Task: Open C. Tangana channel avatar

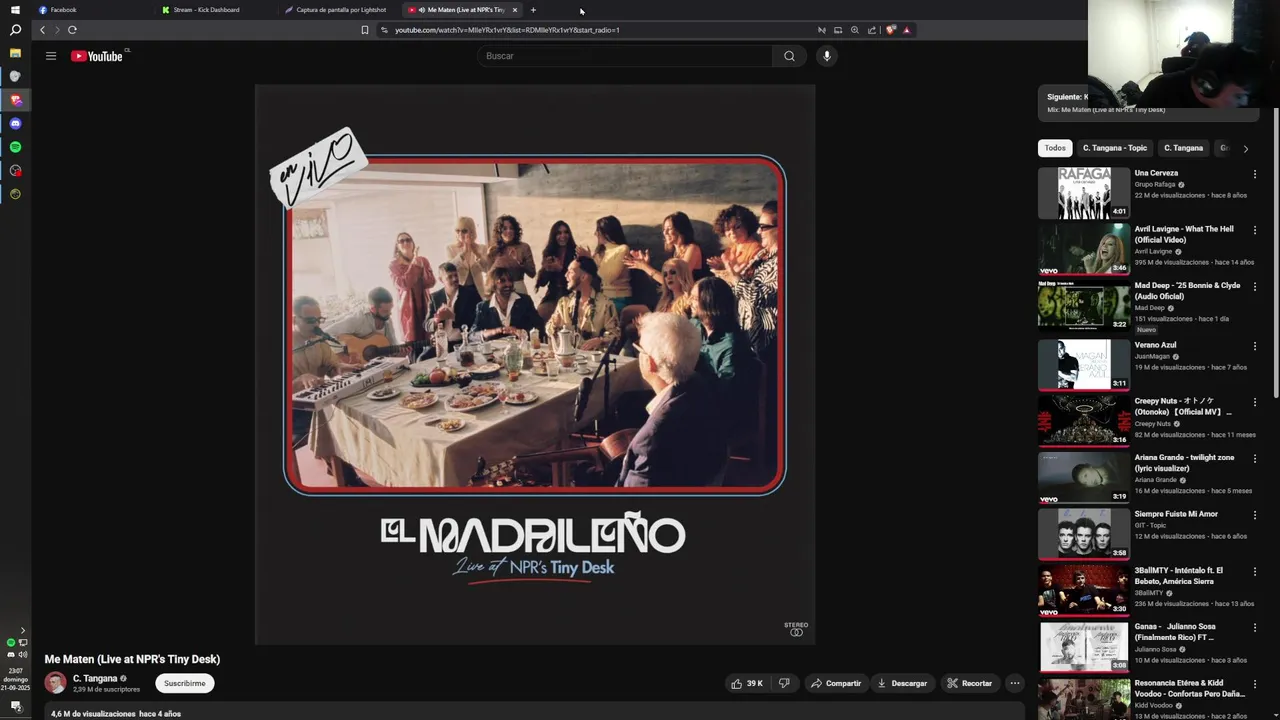Action: [x=55, y=683]
